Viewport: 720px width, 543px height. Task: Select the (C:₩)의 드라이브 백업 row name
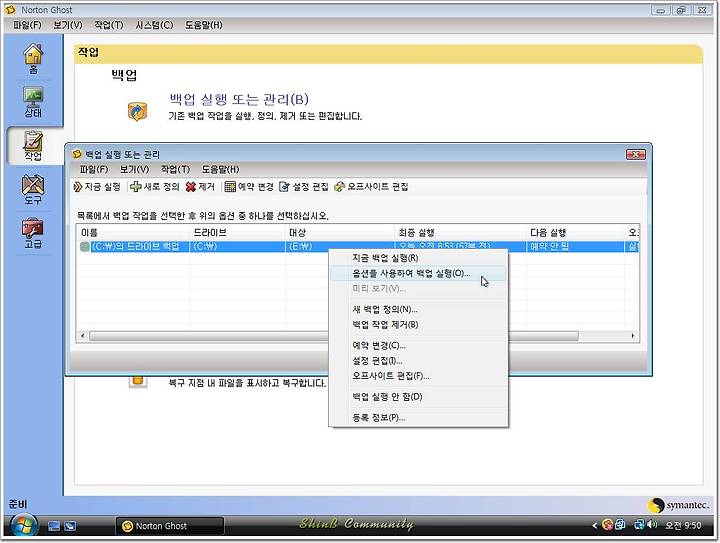point(135,246)
